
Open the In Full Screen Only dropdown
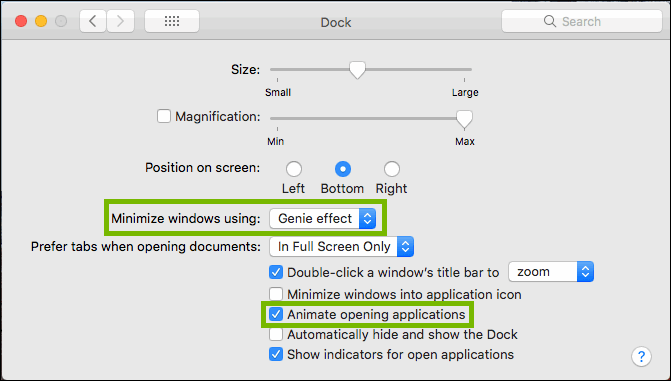coord(341,247)
